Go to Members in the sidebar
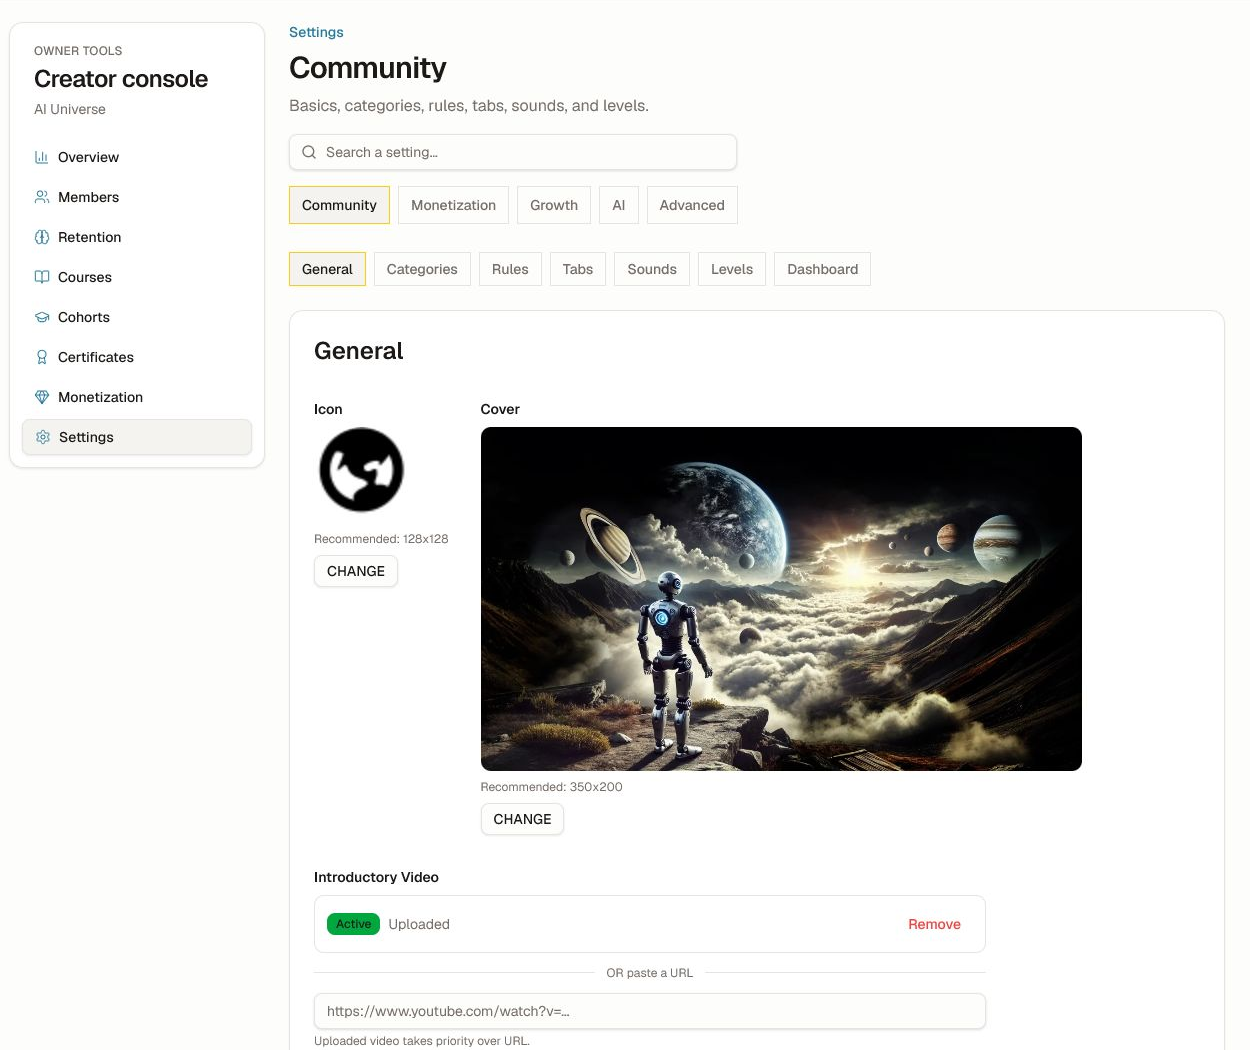This screenshot has width=1250, height=1050. 137,197
